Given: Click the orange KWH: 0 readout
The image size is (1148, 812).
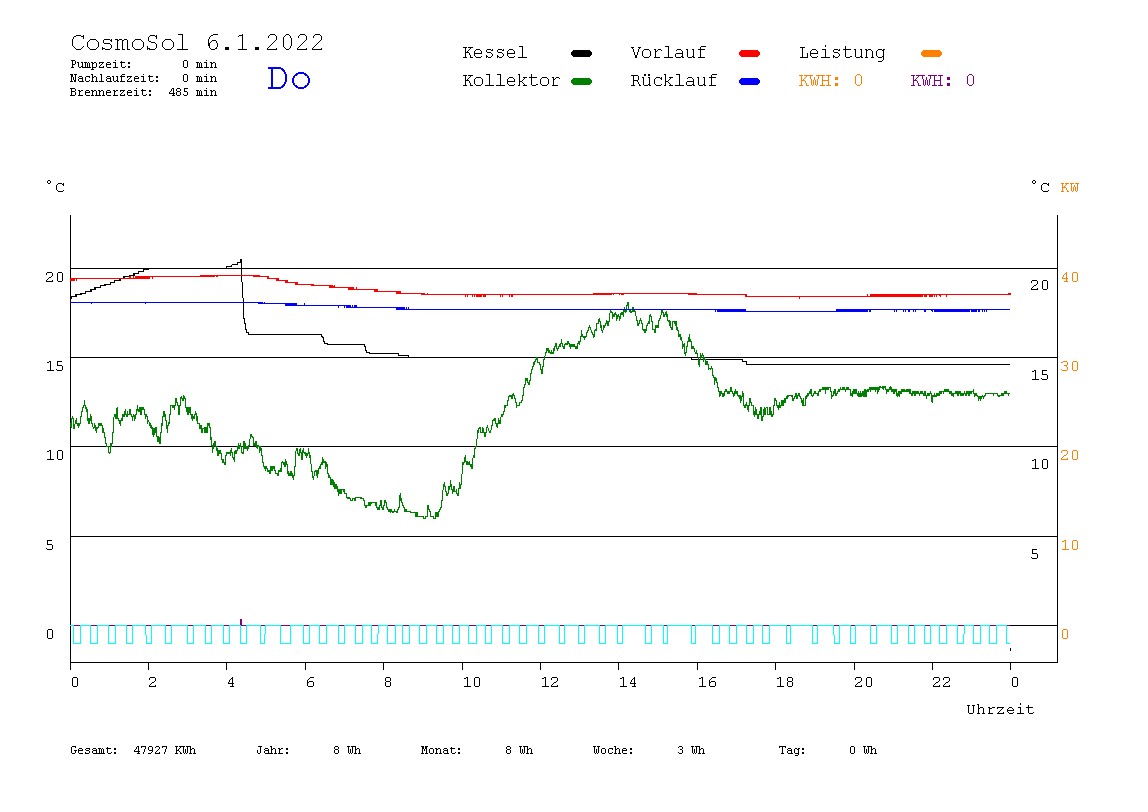Looking at the screenshot, I should point(830,81).
